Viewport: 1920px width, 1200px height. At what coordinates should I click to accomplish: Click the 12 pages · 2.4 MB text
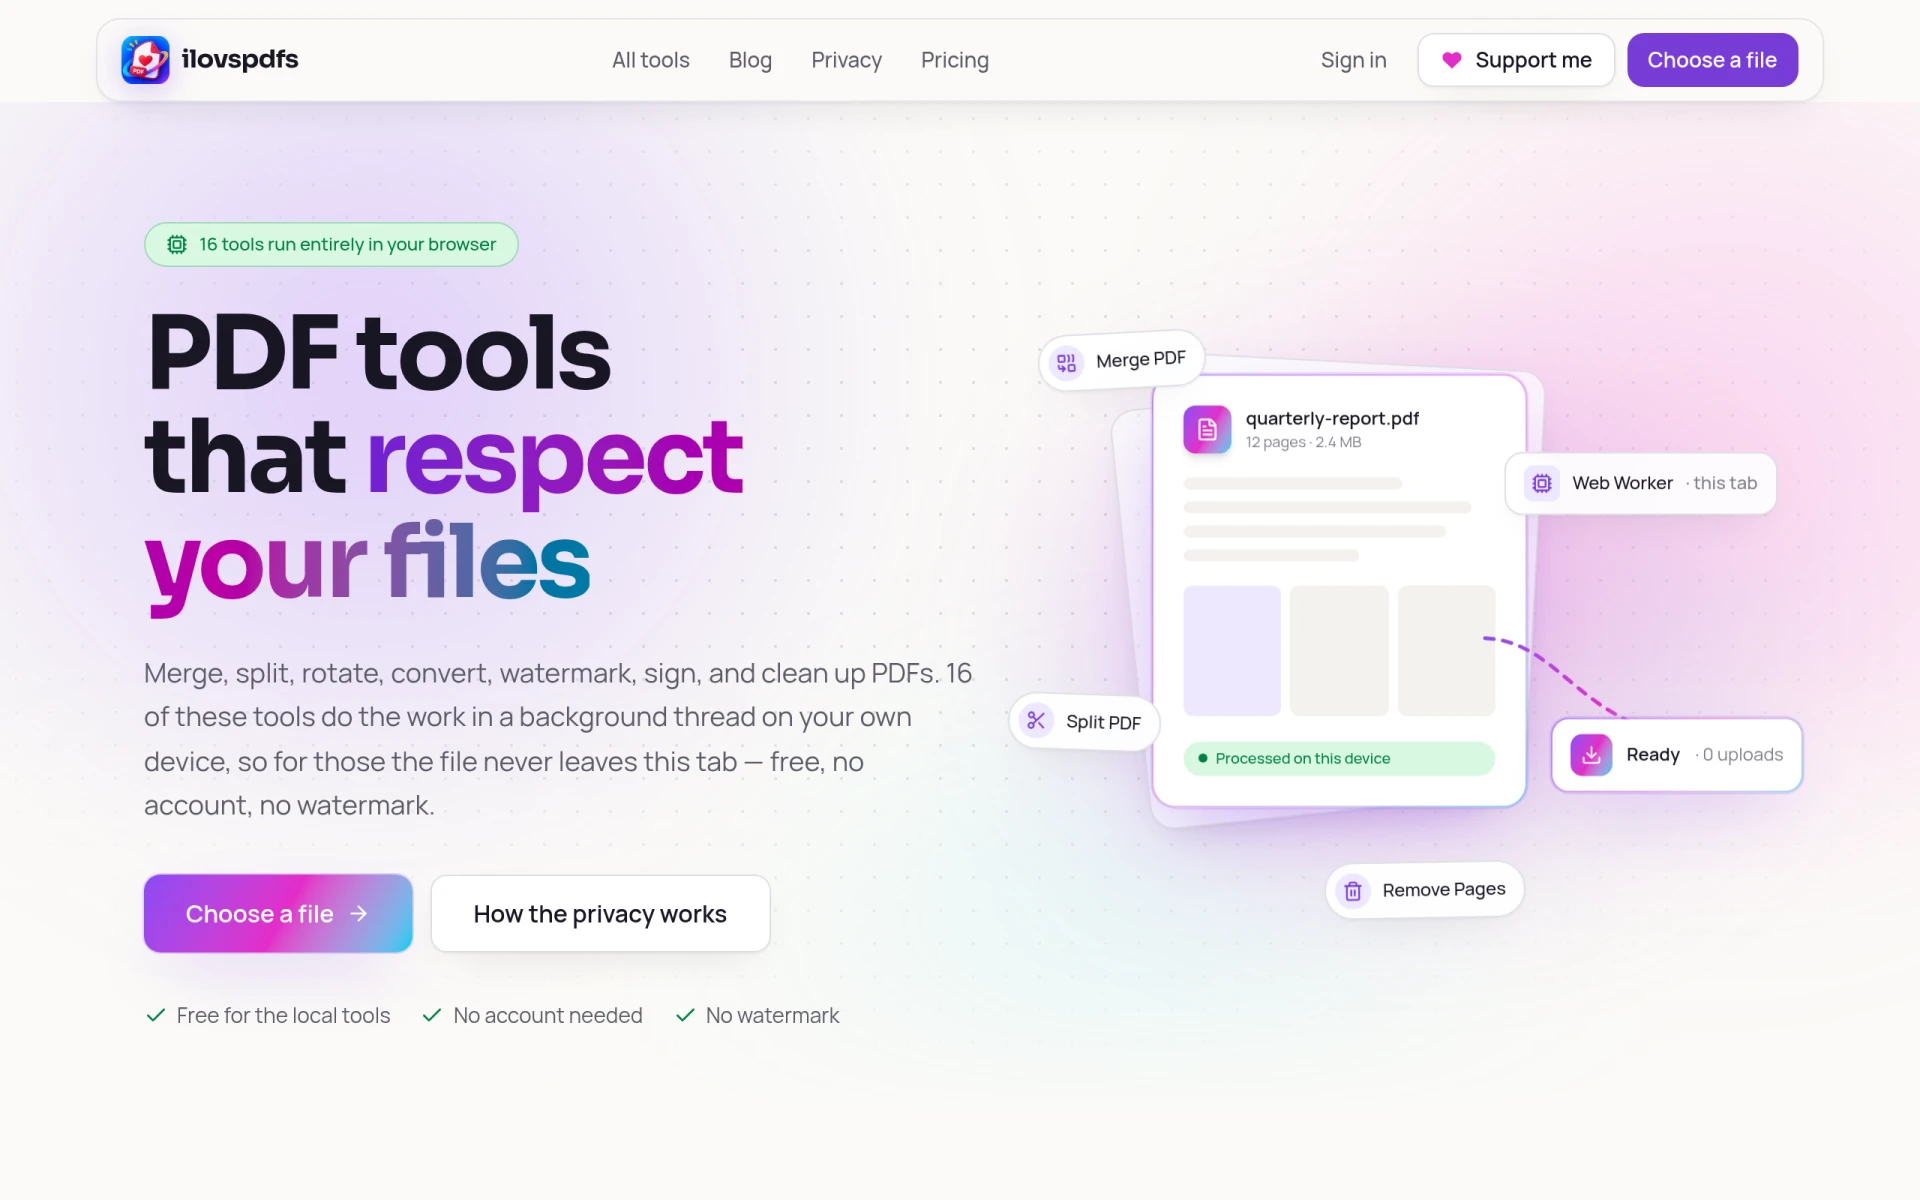[1303, 442]
